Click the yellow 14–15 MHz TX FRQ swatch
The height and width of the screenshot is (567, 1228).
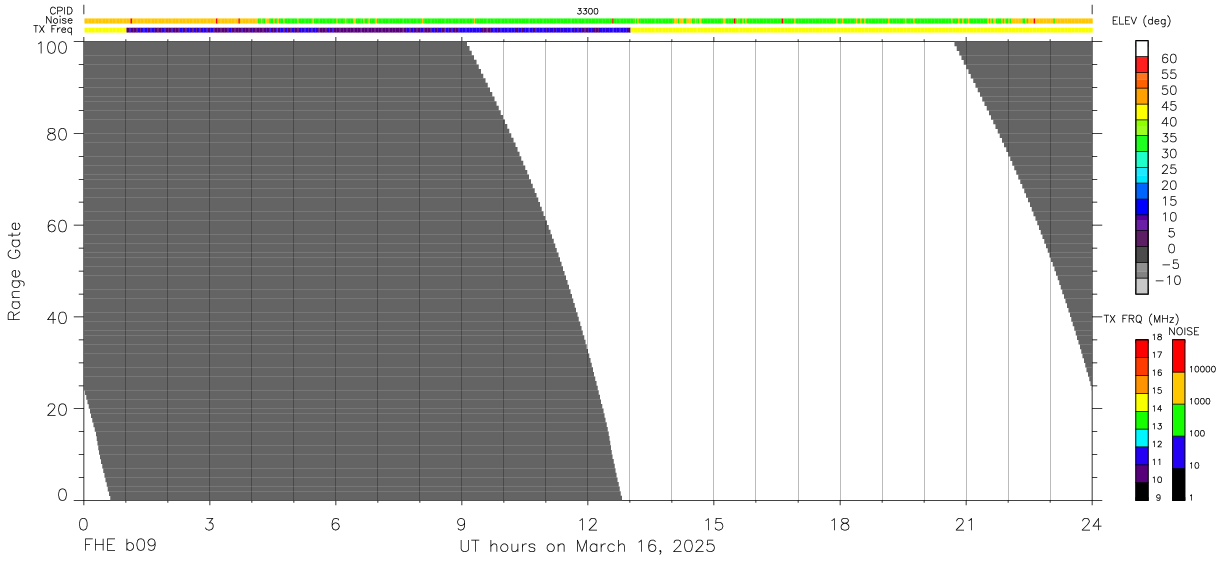pos(1141,401)
